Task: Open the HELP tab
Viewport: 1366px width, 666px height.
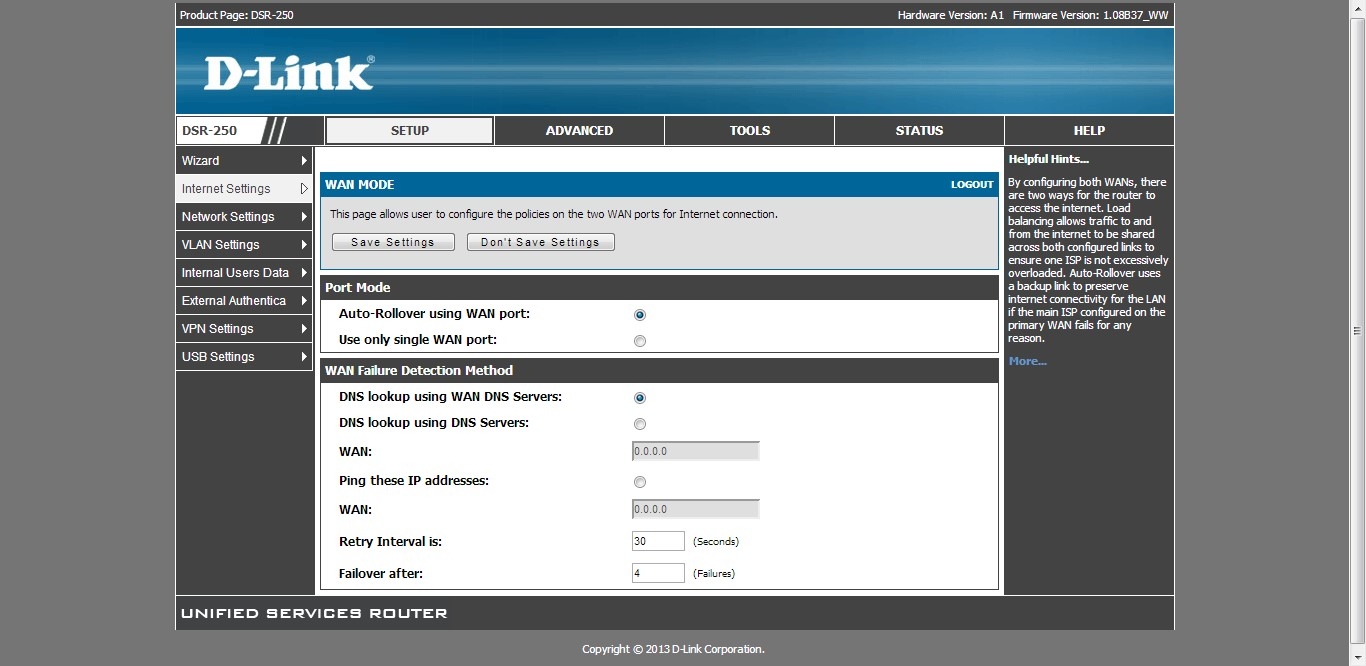Action: [1089, 131]
